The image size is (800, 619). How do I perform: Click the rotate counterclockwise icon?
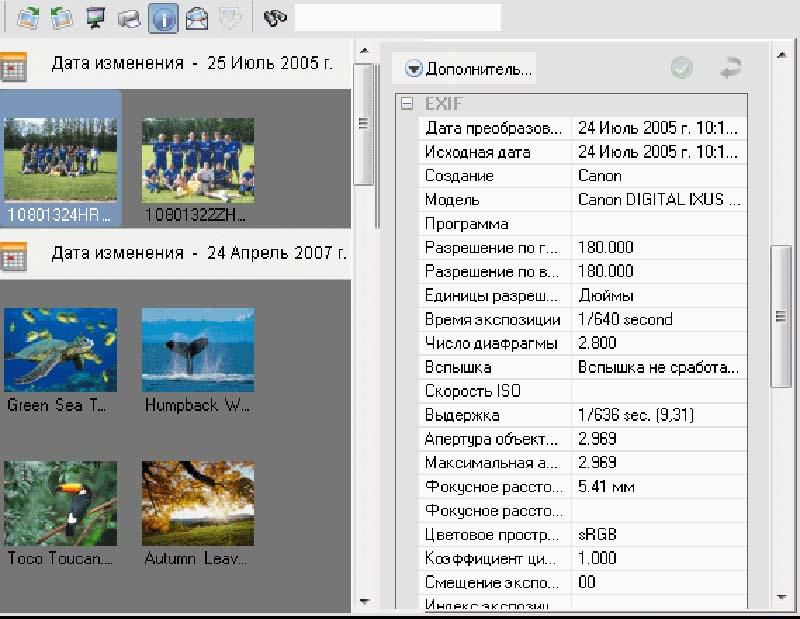(61, 17)
